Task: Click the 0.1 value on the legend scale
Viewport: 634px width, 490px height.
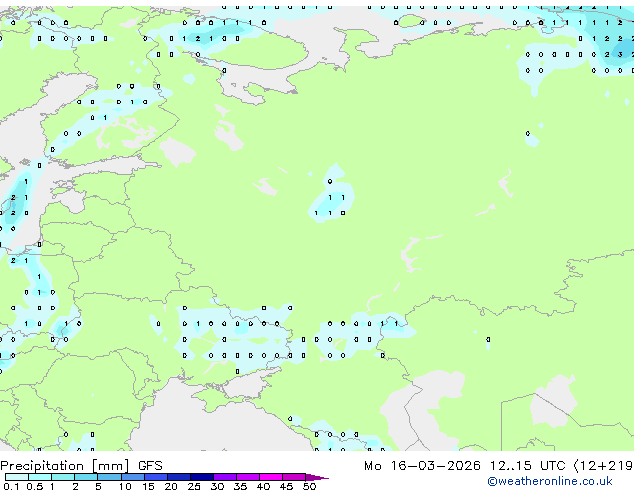Action: coord(9,487)
